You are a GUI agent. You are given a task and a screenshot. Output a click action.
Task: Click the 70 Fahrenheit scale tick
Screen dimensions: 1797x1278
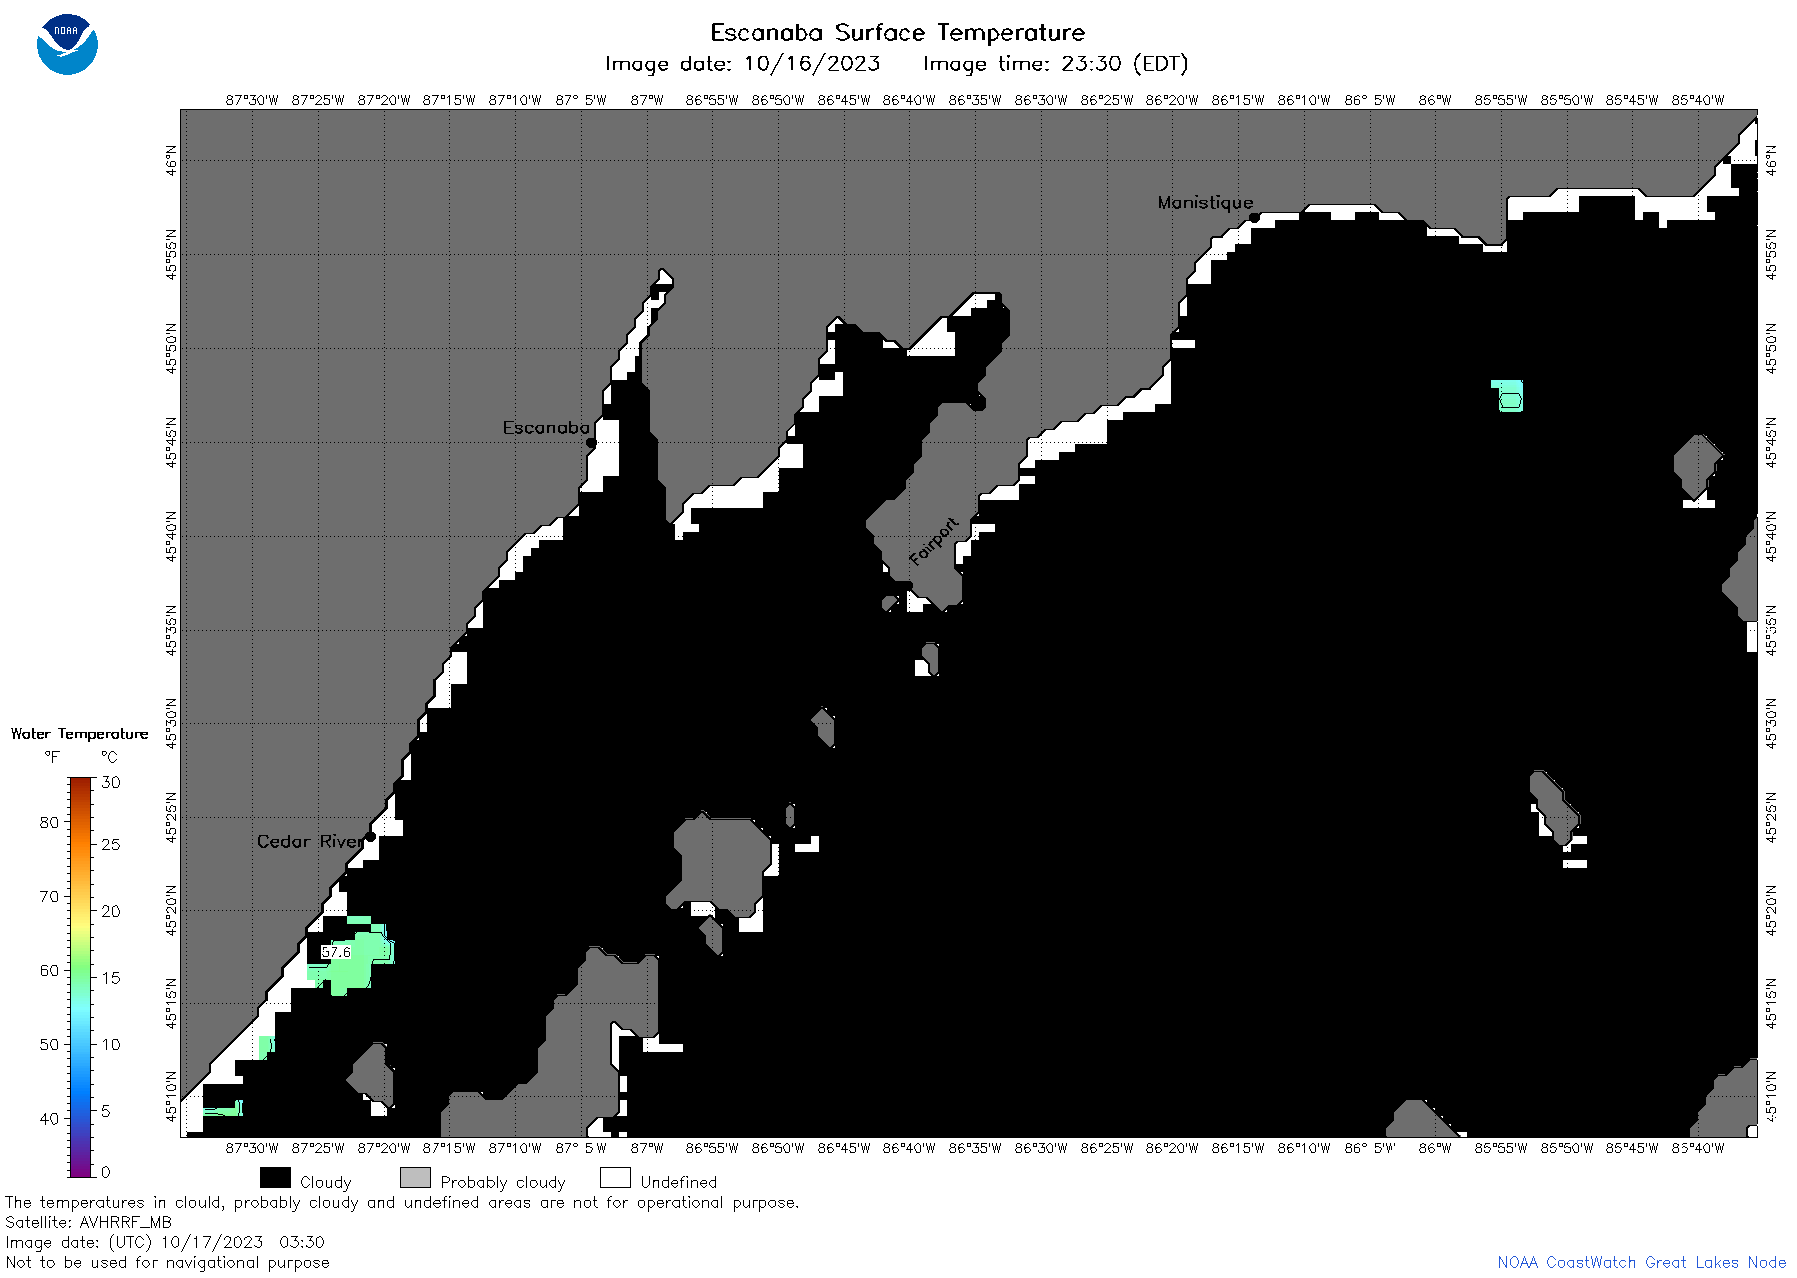click(x=49, y=897)
